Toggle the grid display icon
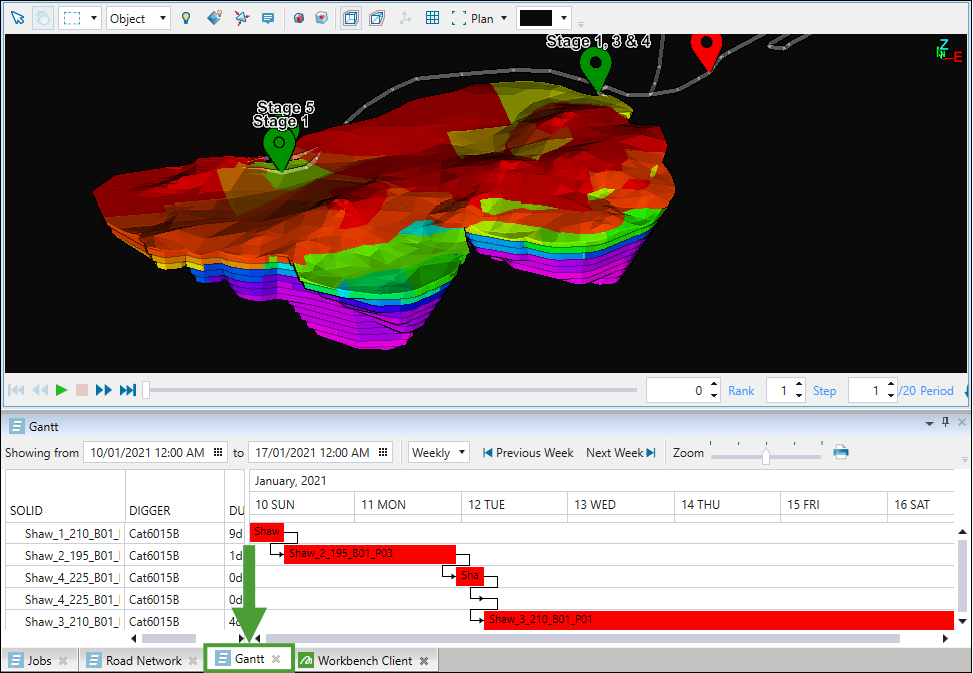 pos(432,18)
